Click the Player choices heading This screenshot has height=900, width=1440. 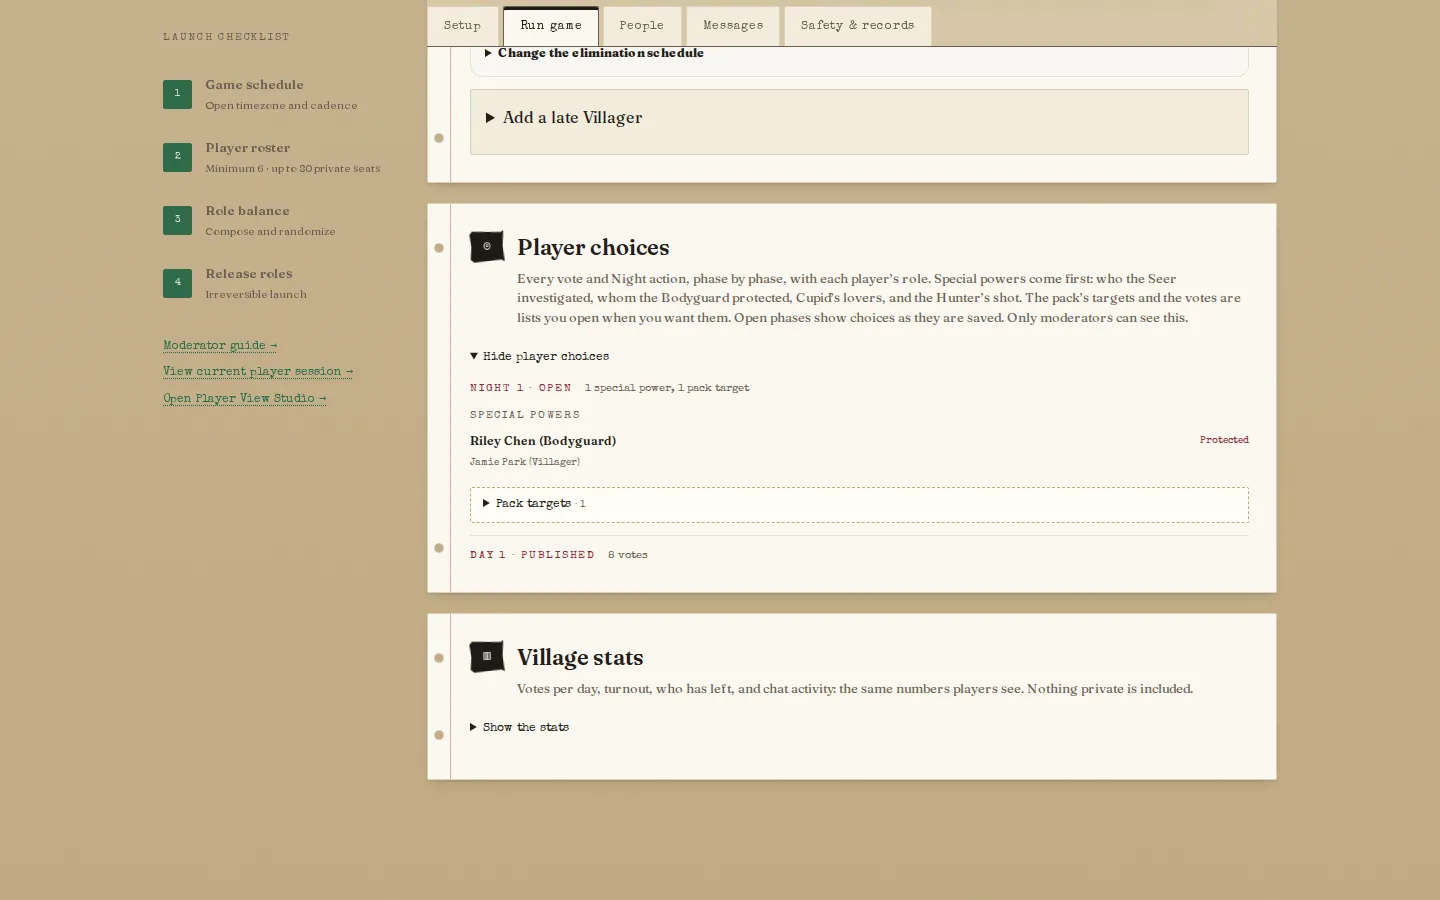593,247
